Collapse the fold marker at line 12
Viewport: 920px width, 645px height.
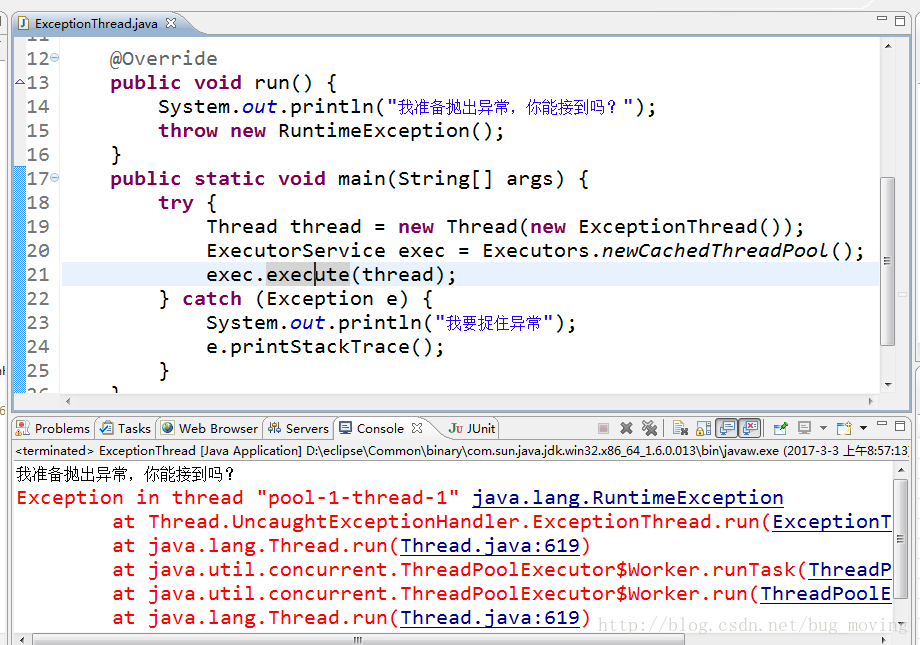tap(55, 58)
